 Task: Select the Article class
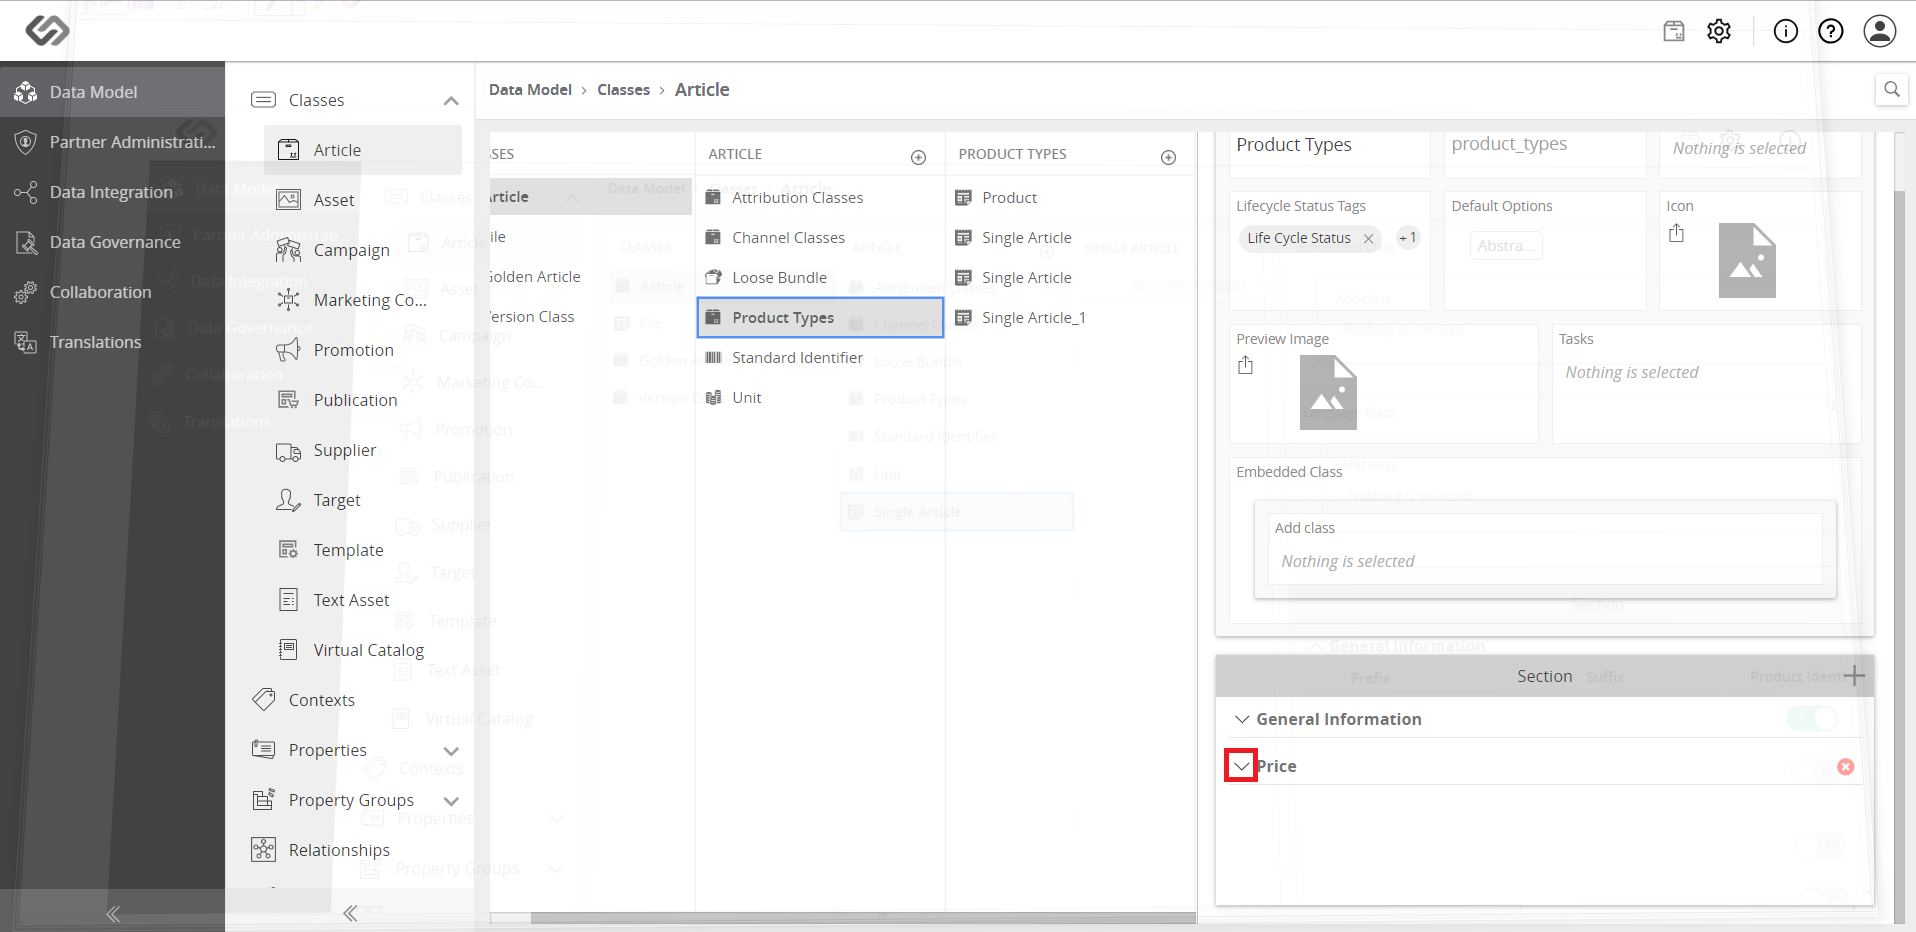tap(363, 150)
